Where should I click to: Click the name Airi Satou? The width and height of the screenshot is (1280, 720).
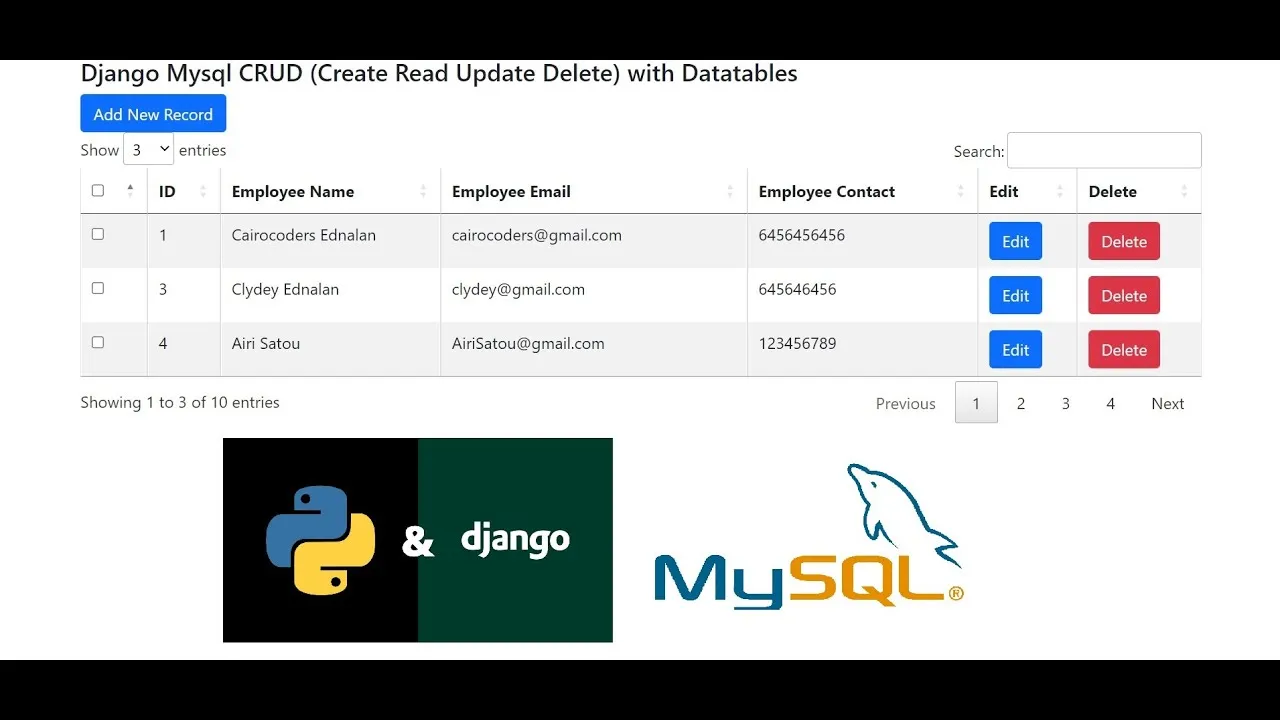[266, 343]
